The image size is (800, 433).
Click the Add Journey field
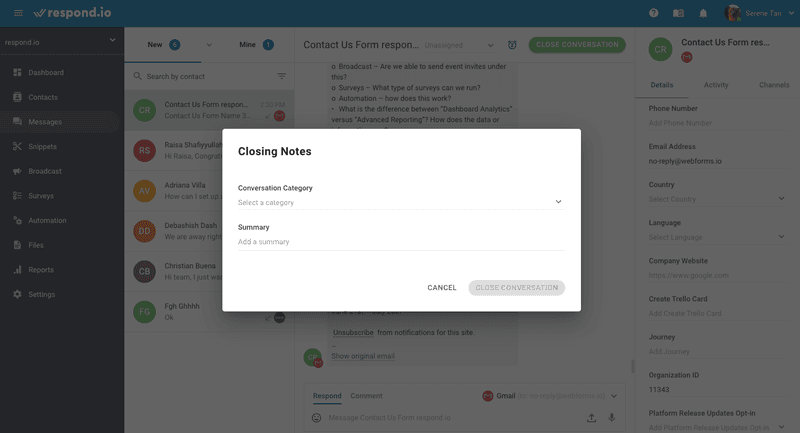coord(716,351)
